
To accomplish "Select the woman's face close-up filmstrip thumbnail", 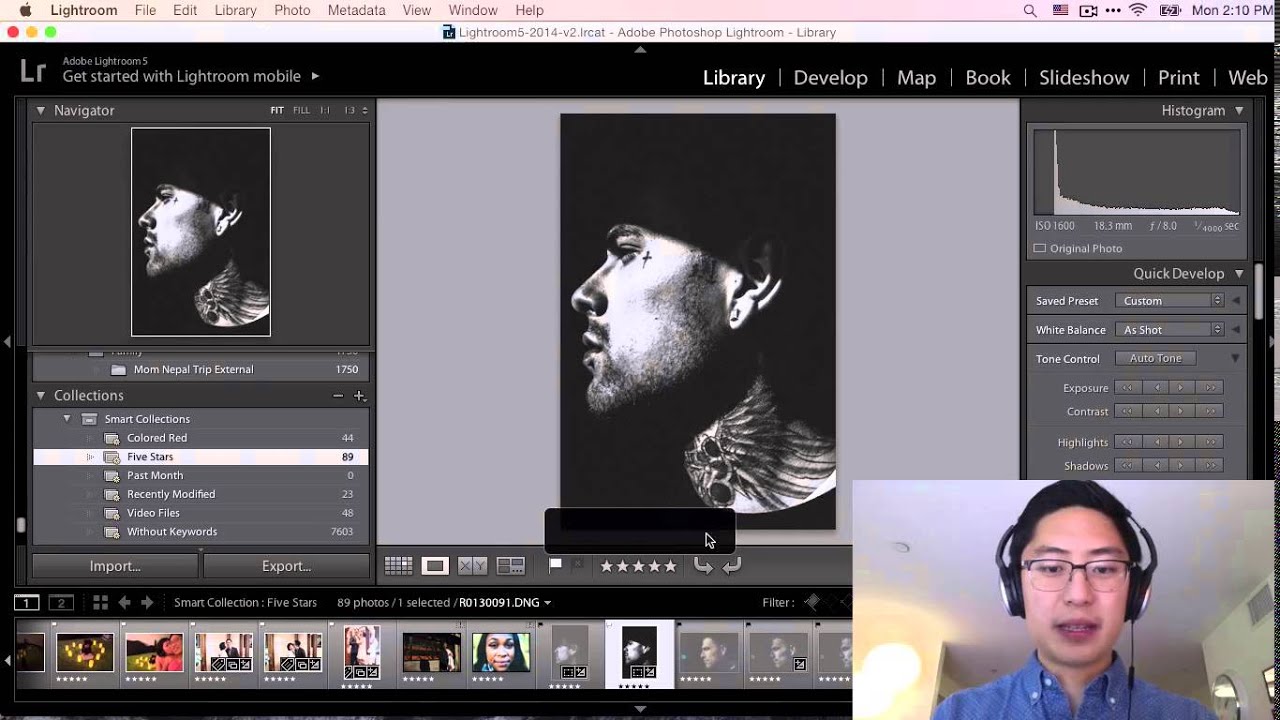I will (501, 653).
